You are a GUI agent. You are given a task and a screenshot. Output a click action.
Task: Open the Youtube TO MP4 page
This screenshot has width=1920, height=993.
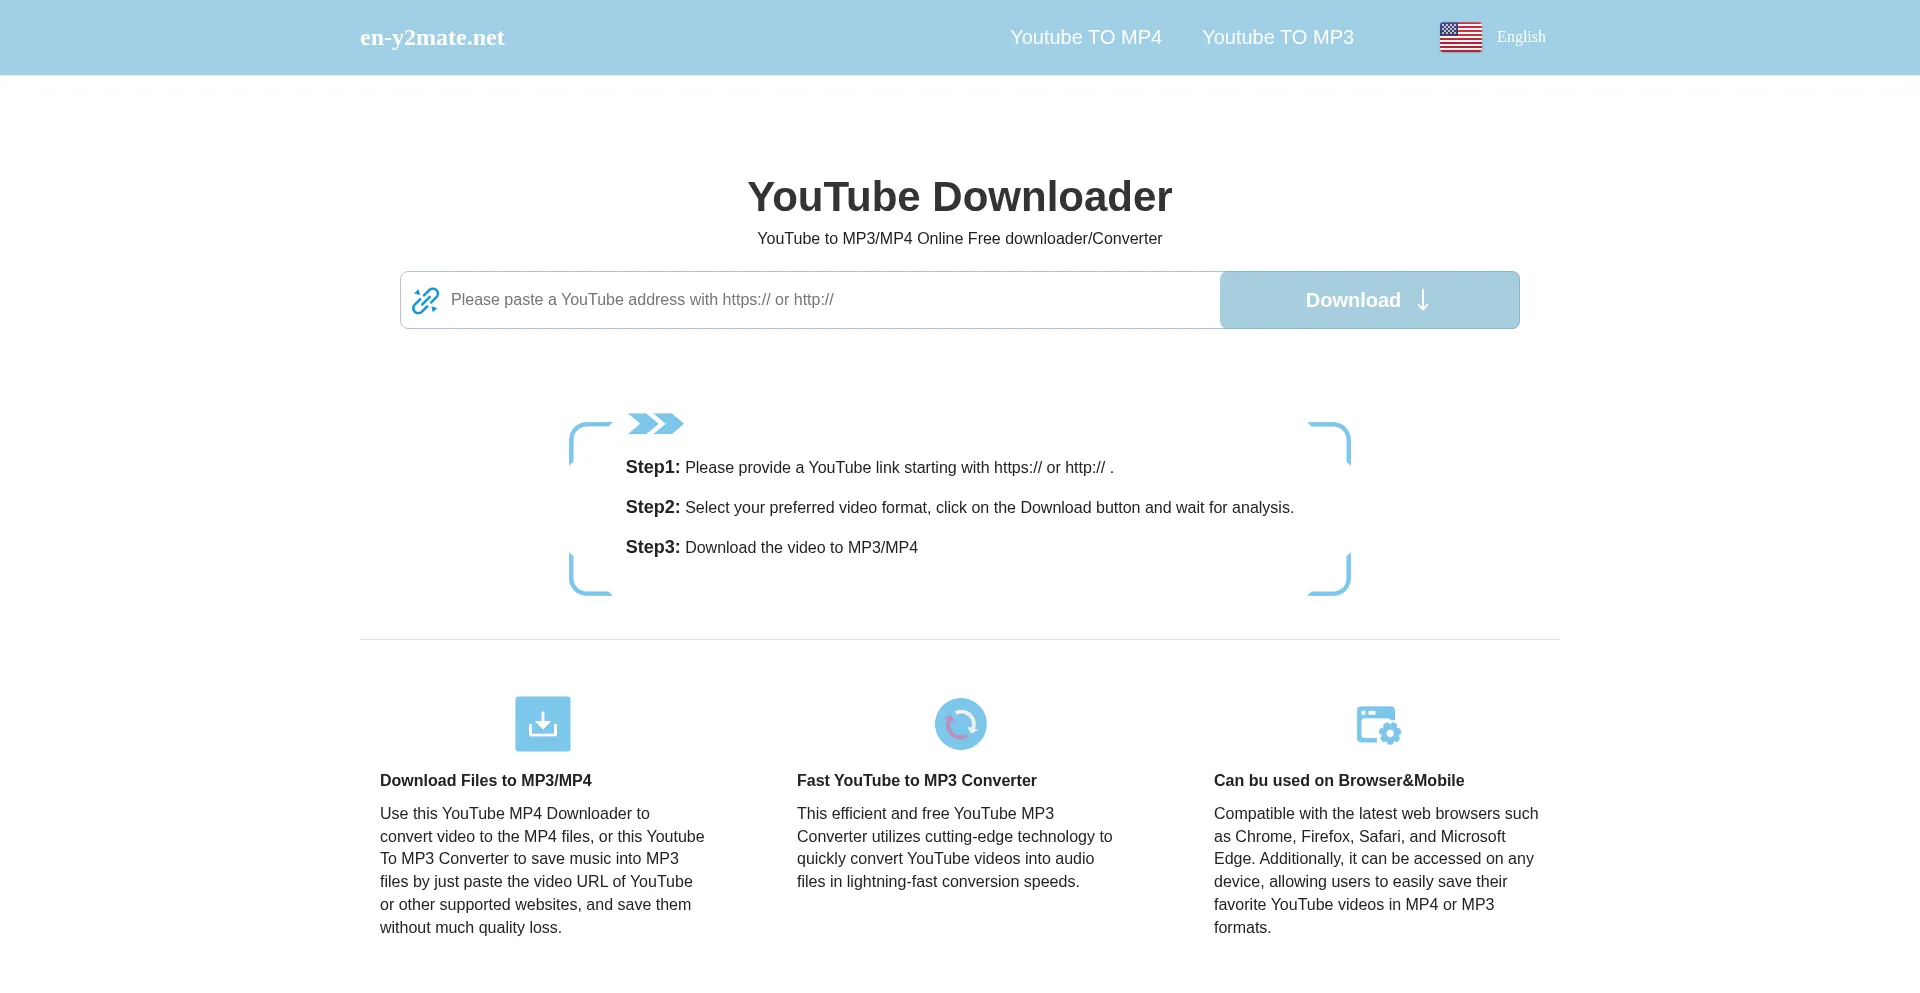point(1086,37)
